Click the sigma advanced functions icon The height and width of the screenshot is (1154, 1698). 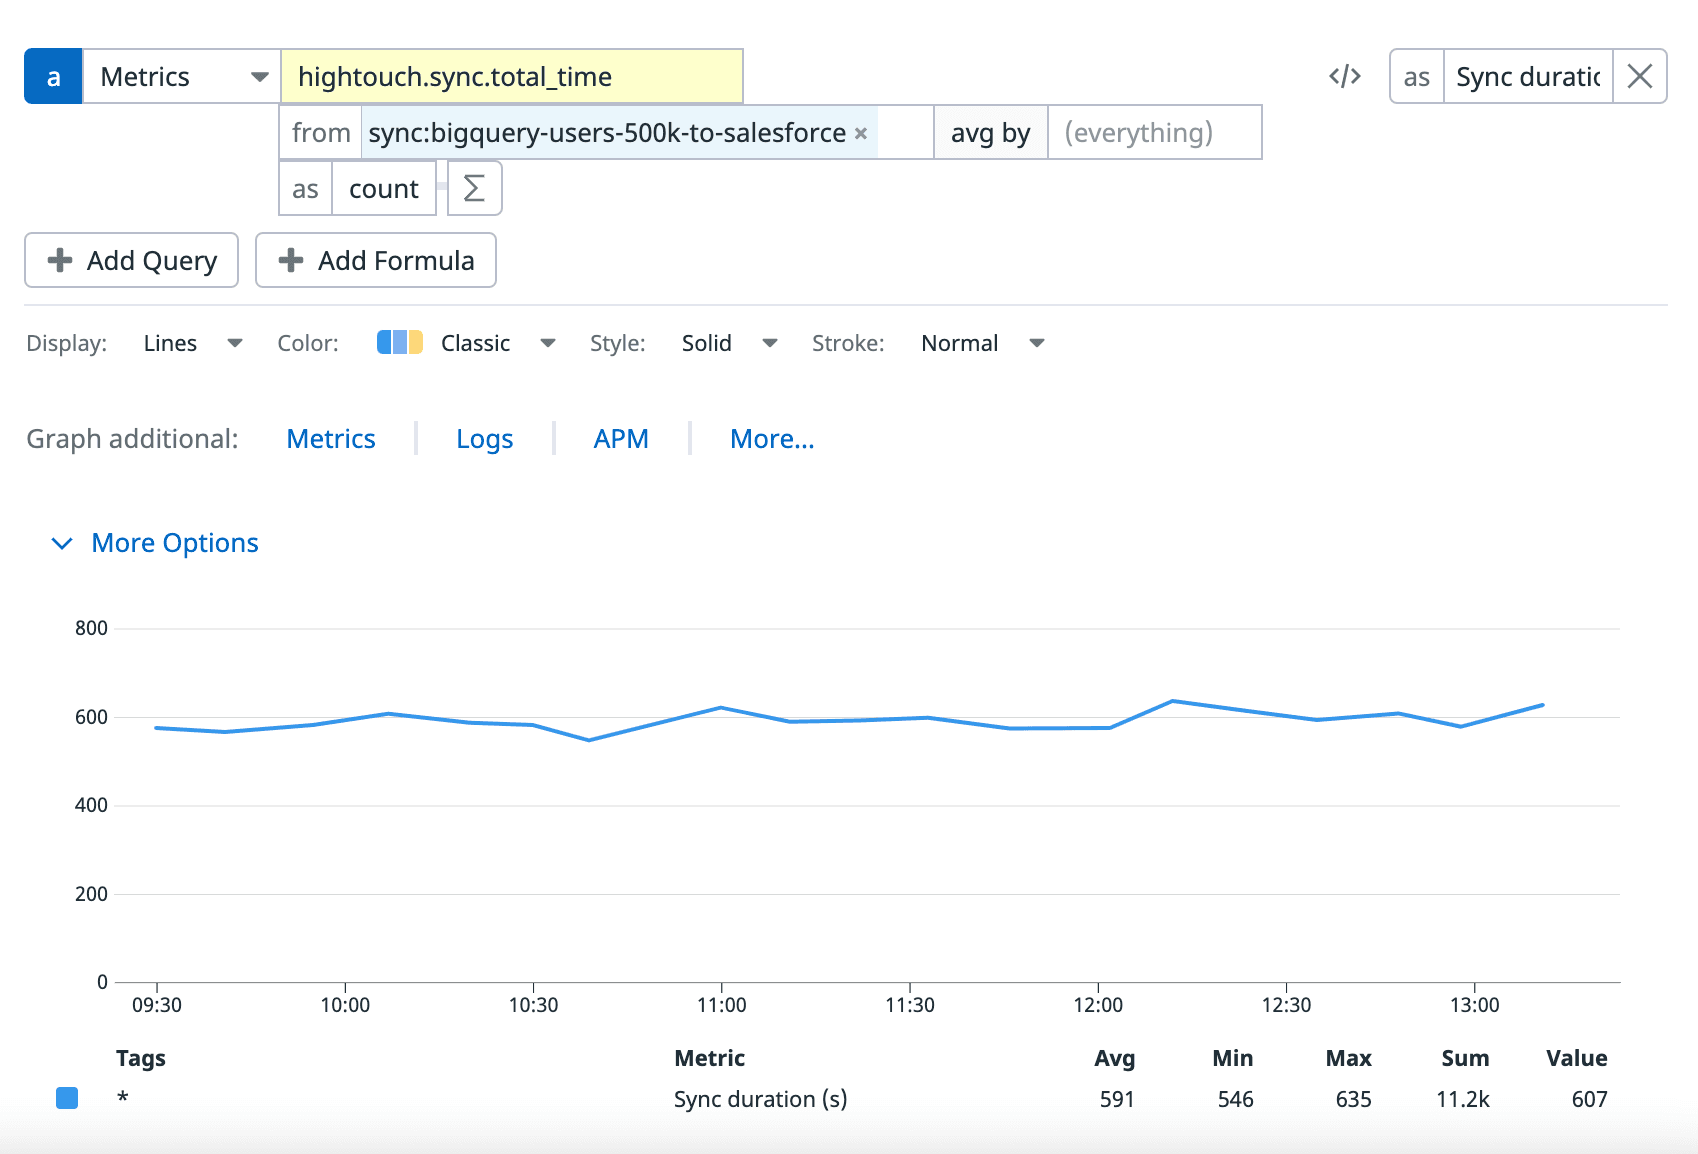[474, 189]
